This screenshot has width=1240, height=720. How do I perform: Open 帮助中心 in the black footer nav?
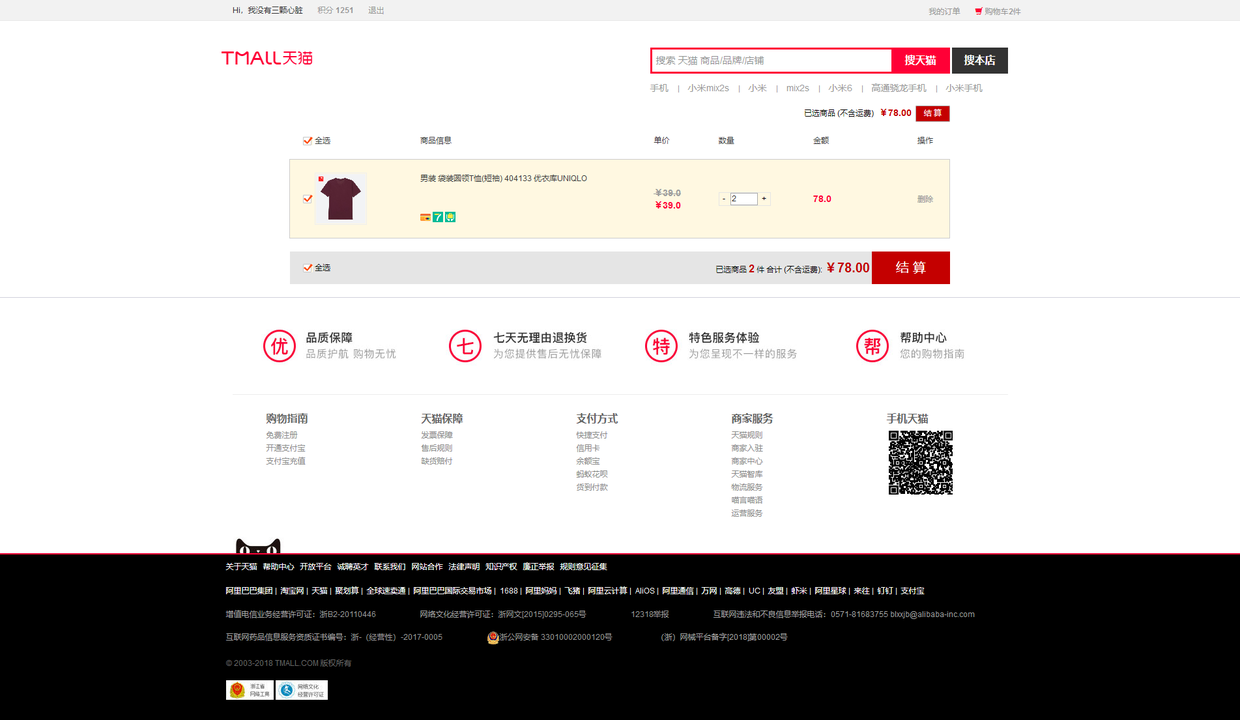[279, 567]
